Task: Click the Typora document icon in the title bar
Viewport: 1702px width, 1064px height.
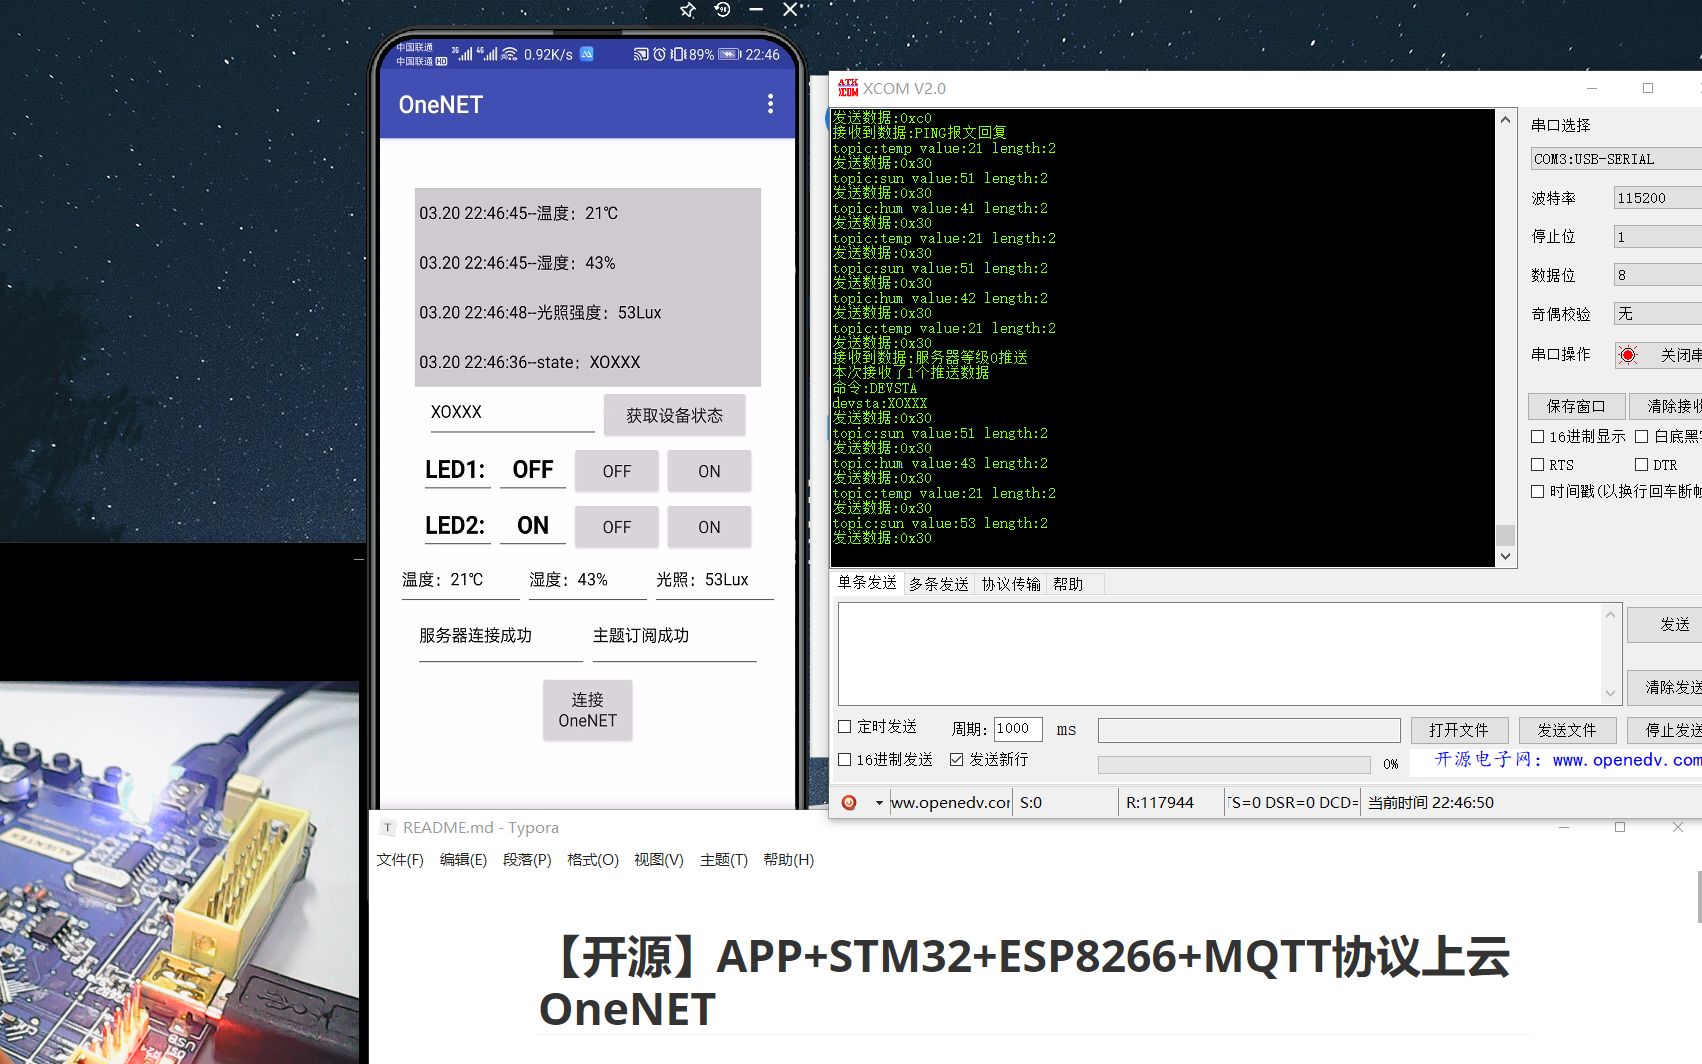Action: click(x=388, y=828)
